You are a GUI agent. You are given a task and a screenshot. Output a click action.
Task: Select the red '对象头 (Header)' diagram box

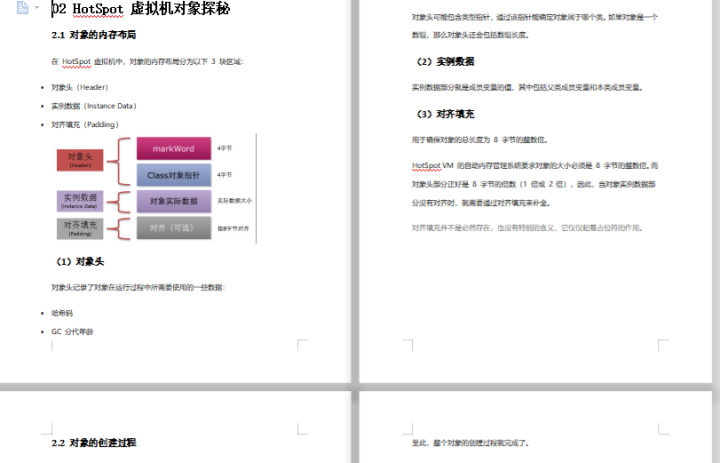[80, 160]
